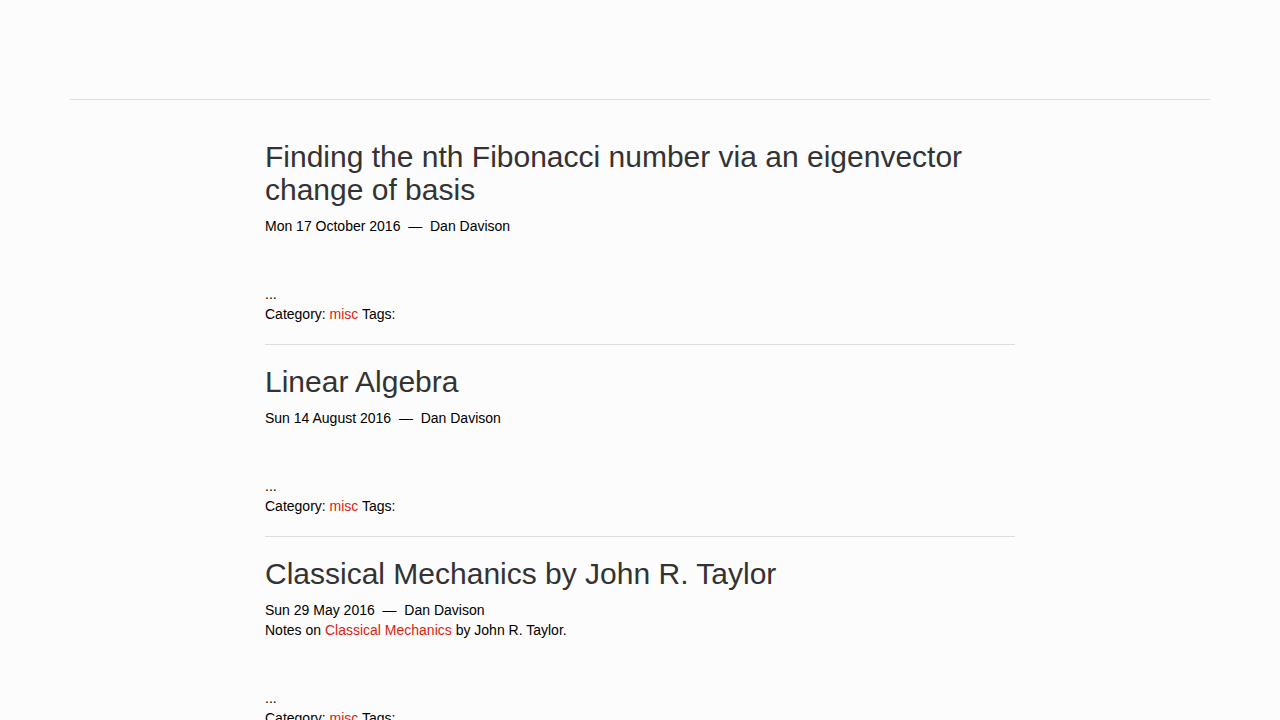1280x720 pixels.
Task: Click the Category label under the Linear Algebra post
Action: pos(295,506)
